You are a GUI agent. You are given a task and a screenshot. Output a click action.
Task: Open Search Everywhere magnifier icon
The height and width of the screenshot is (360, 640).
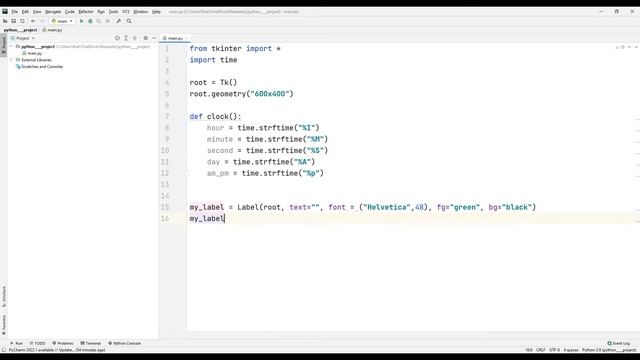(x=129, y=21)
